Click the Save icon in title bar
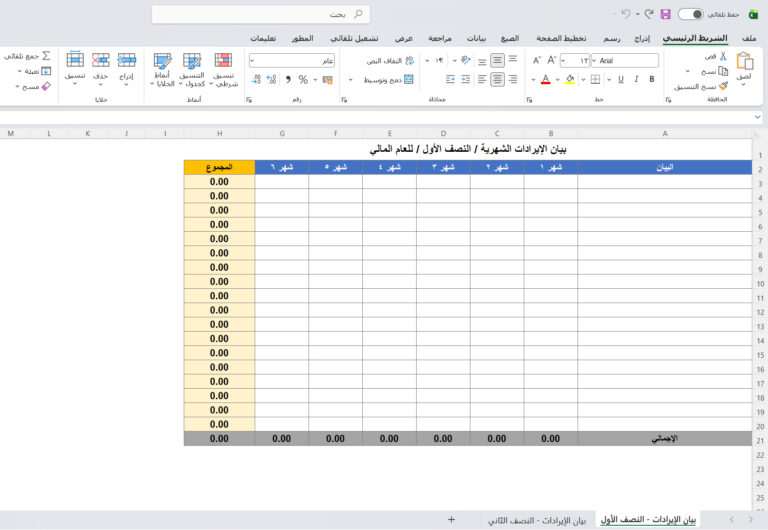Image resolution: width=768 pixels, height=530 pixels. 665,14
